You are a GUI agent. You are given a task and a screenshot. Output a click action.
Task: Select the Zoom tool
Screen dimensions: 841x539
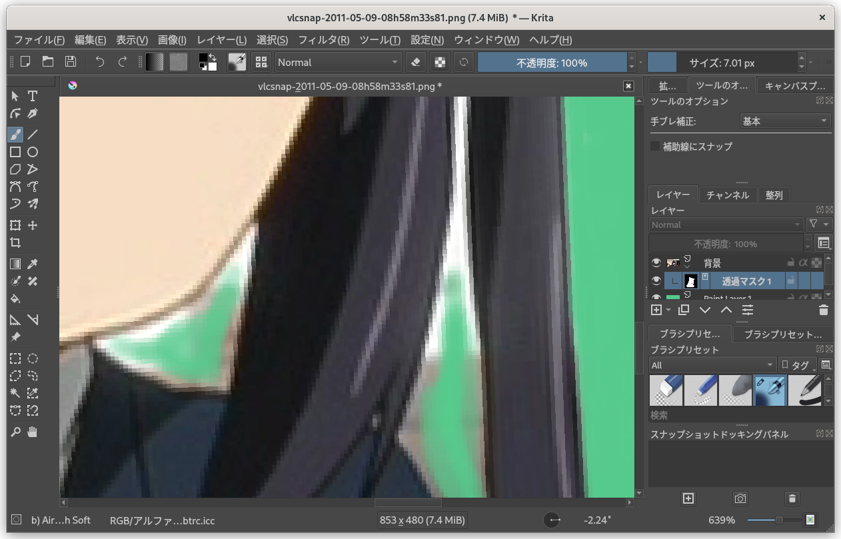pyautogui.click(x=16, y=432)
